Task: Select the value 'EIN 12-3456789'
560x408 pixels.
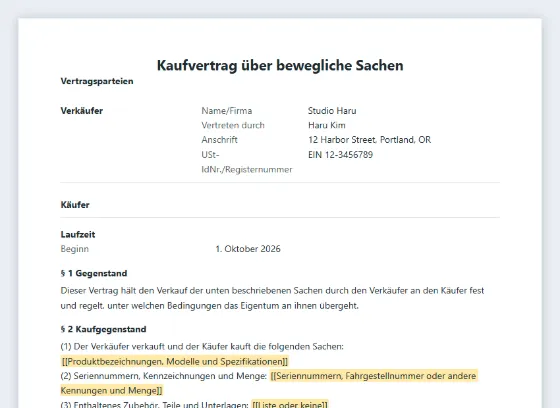Action: coord(340,155)
